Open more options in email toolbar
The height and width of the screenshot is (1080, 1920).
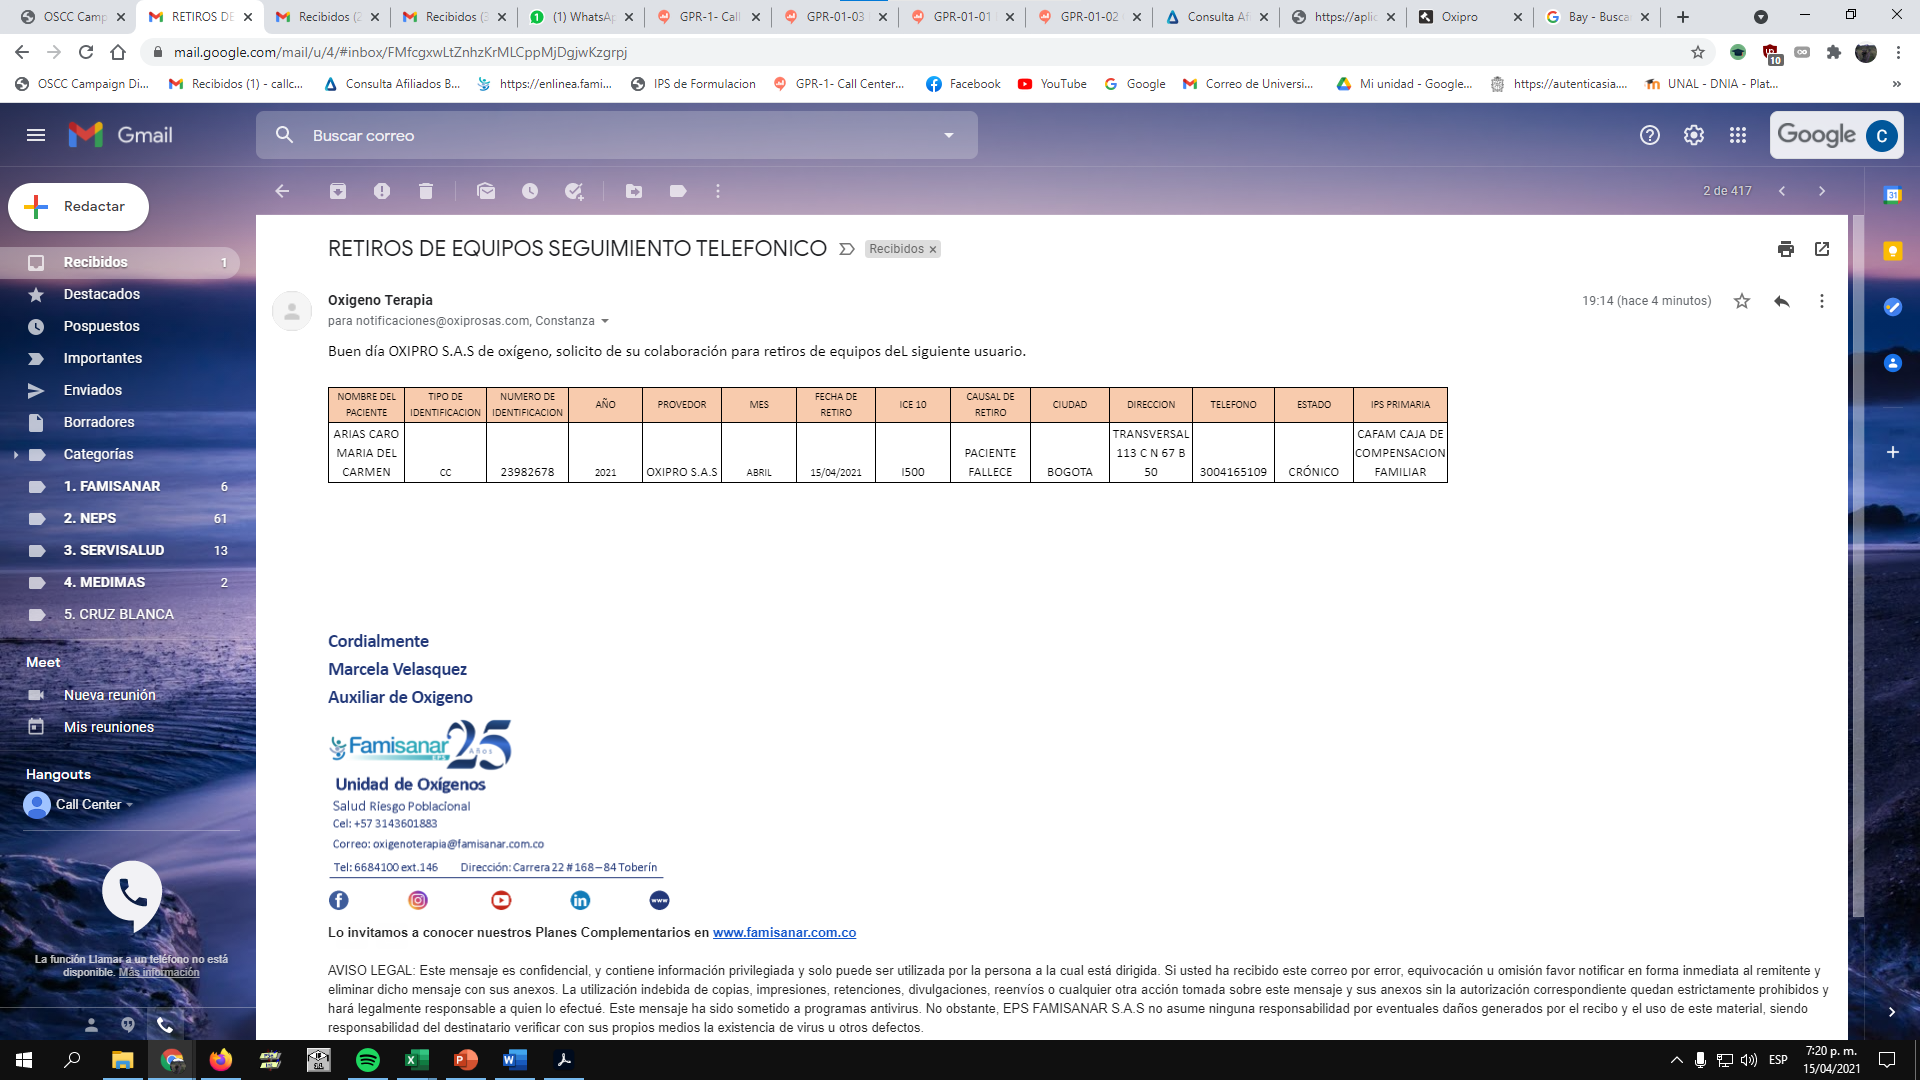718,191
